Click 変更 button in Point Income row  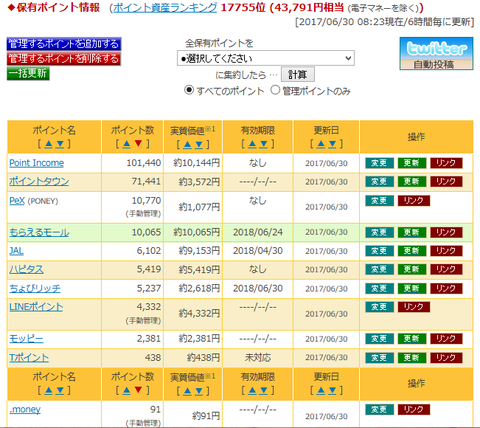tap(379, 163)
